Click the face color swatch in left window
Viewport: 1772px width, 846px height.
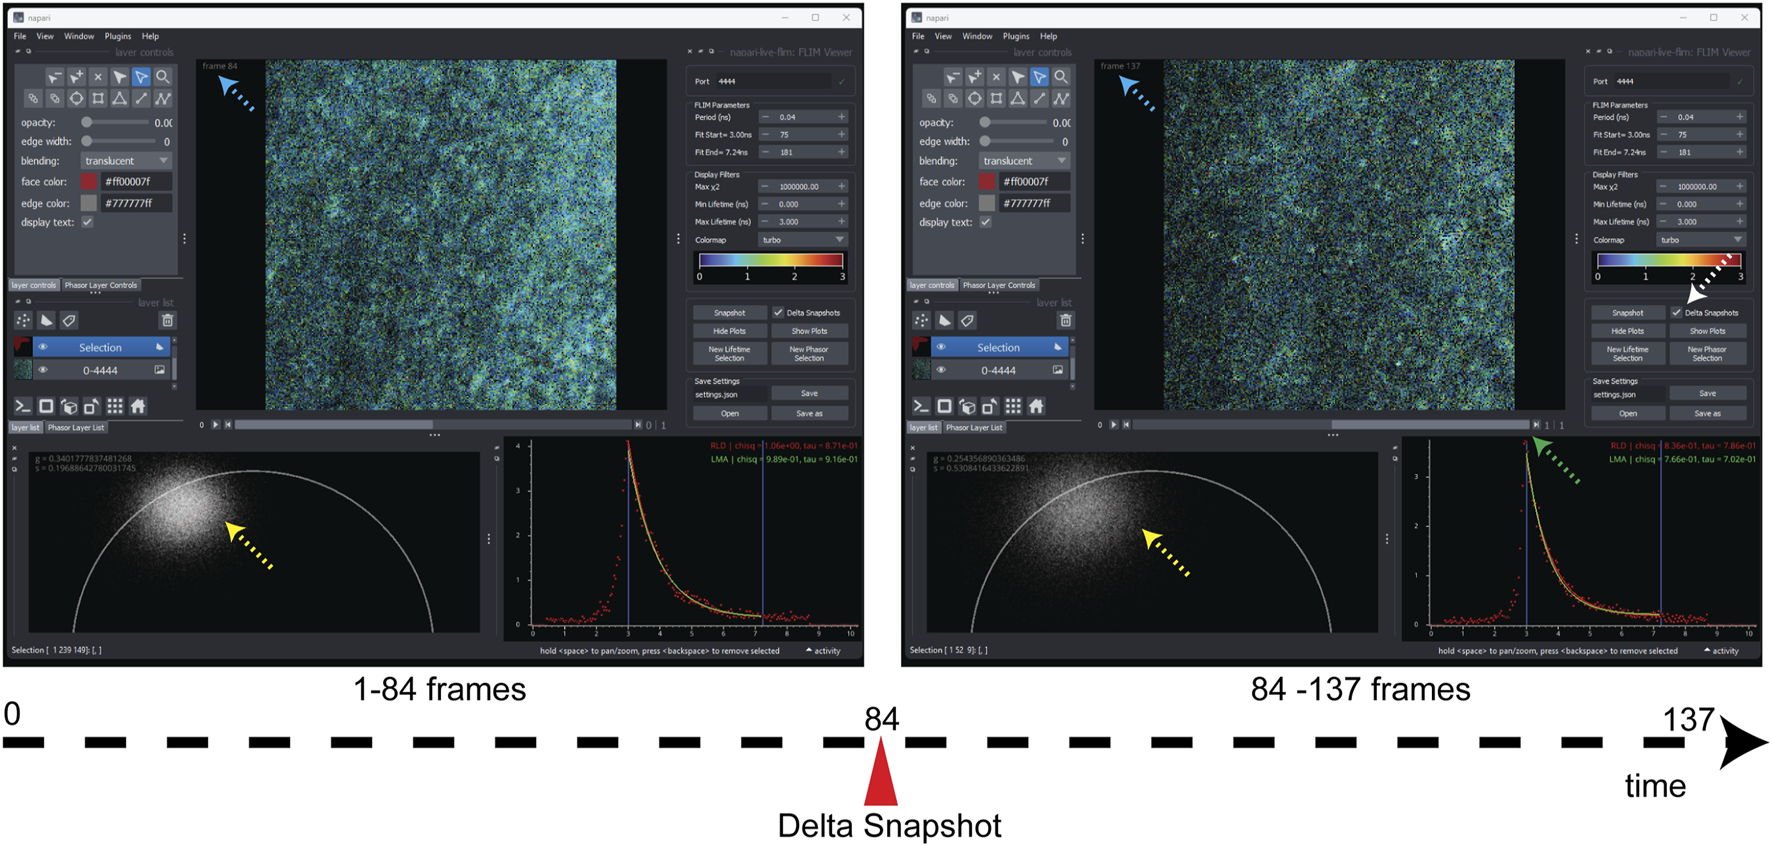coord(89,182)
